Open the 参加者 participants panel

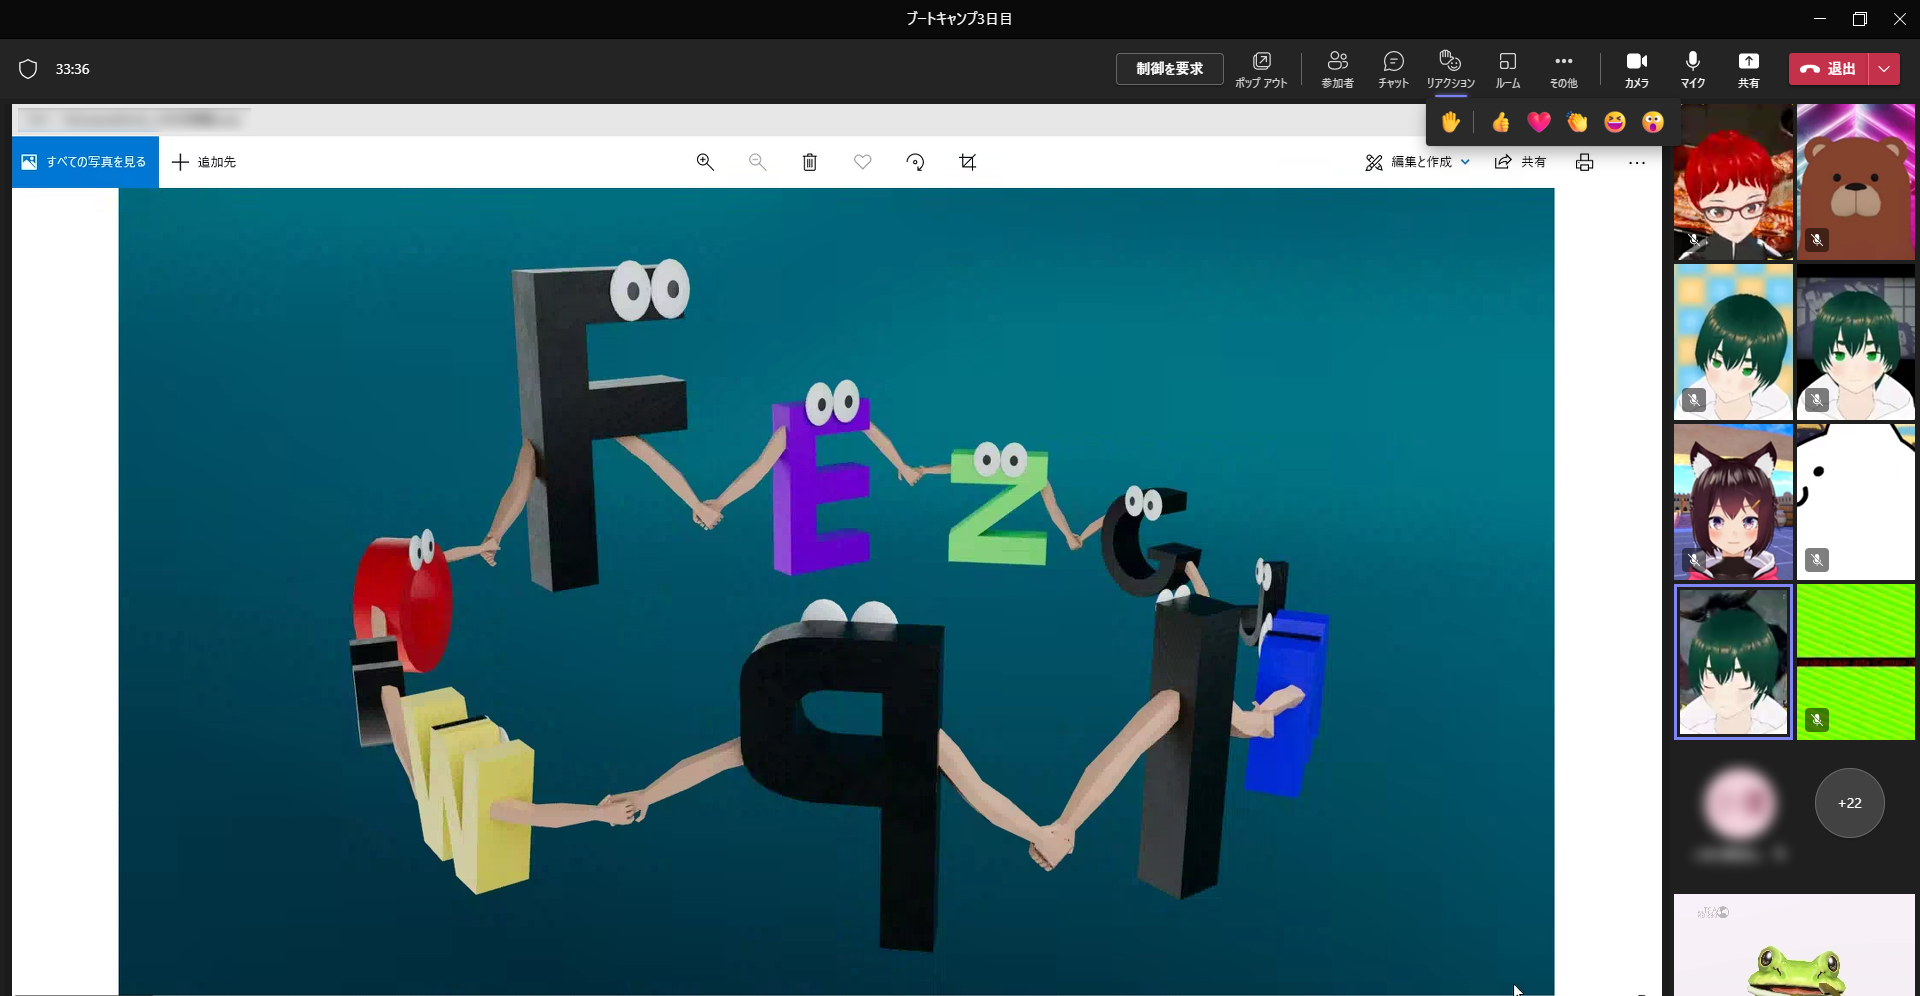tap(1337, 70)
